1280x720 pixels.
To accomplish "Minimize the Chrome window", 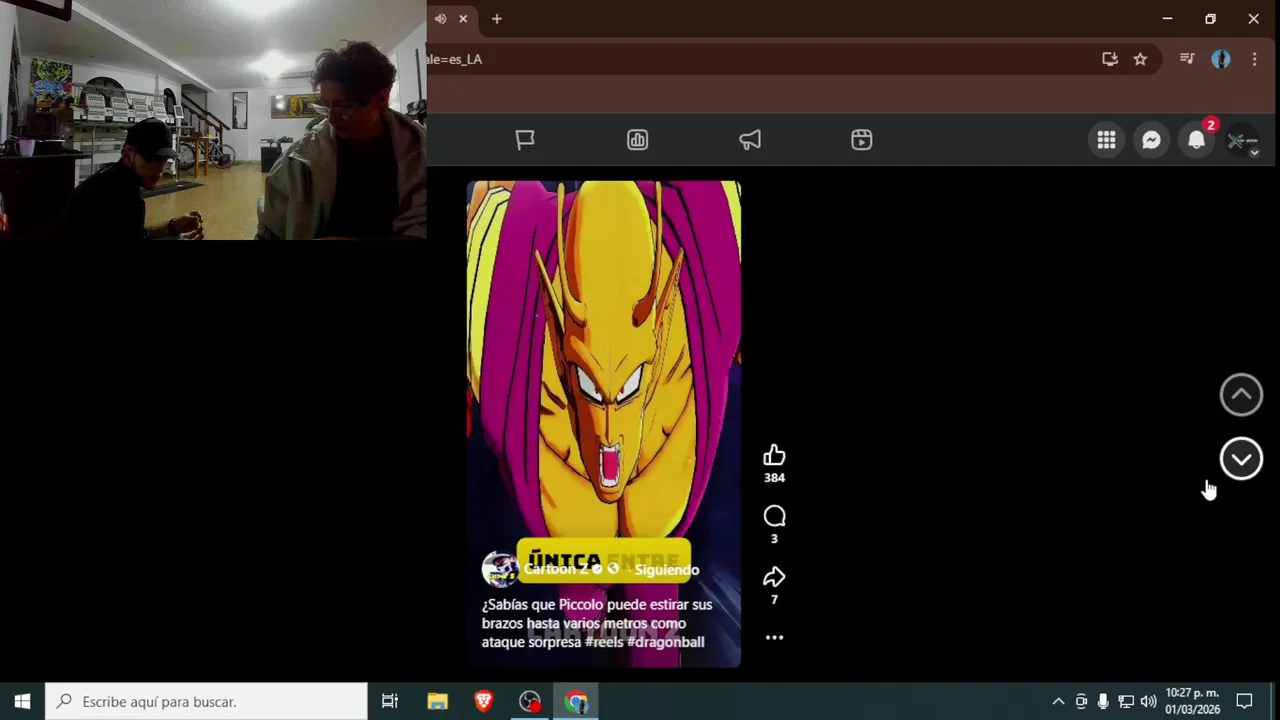I will click(x=1167, y=19).
